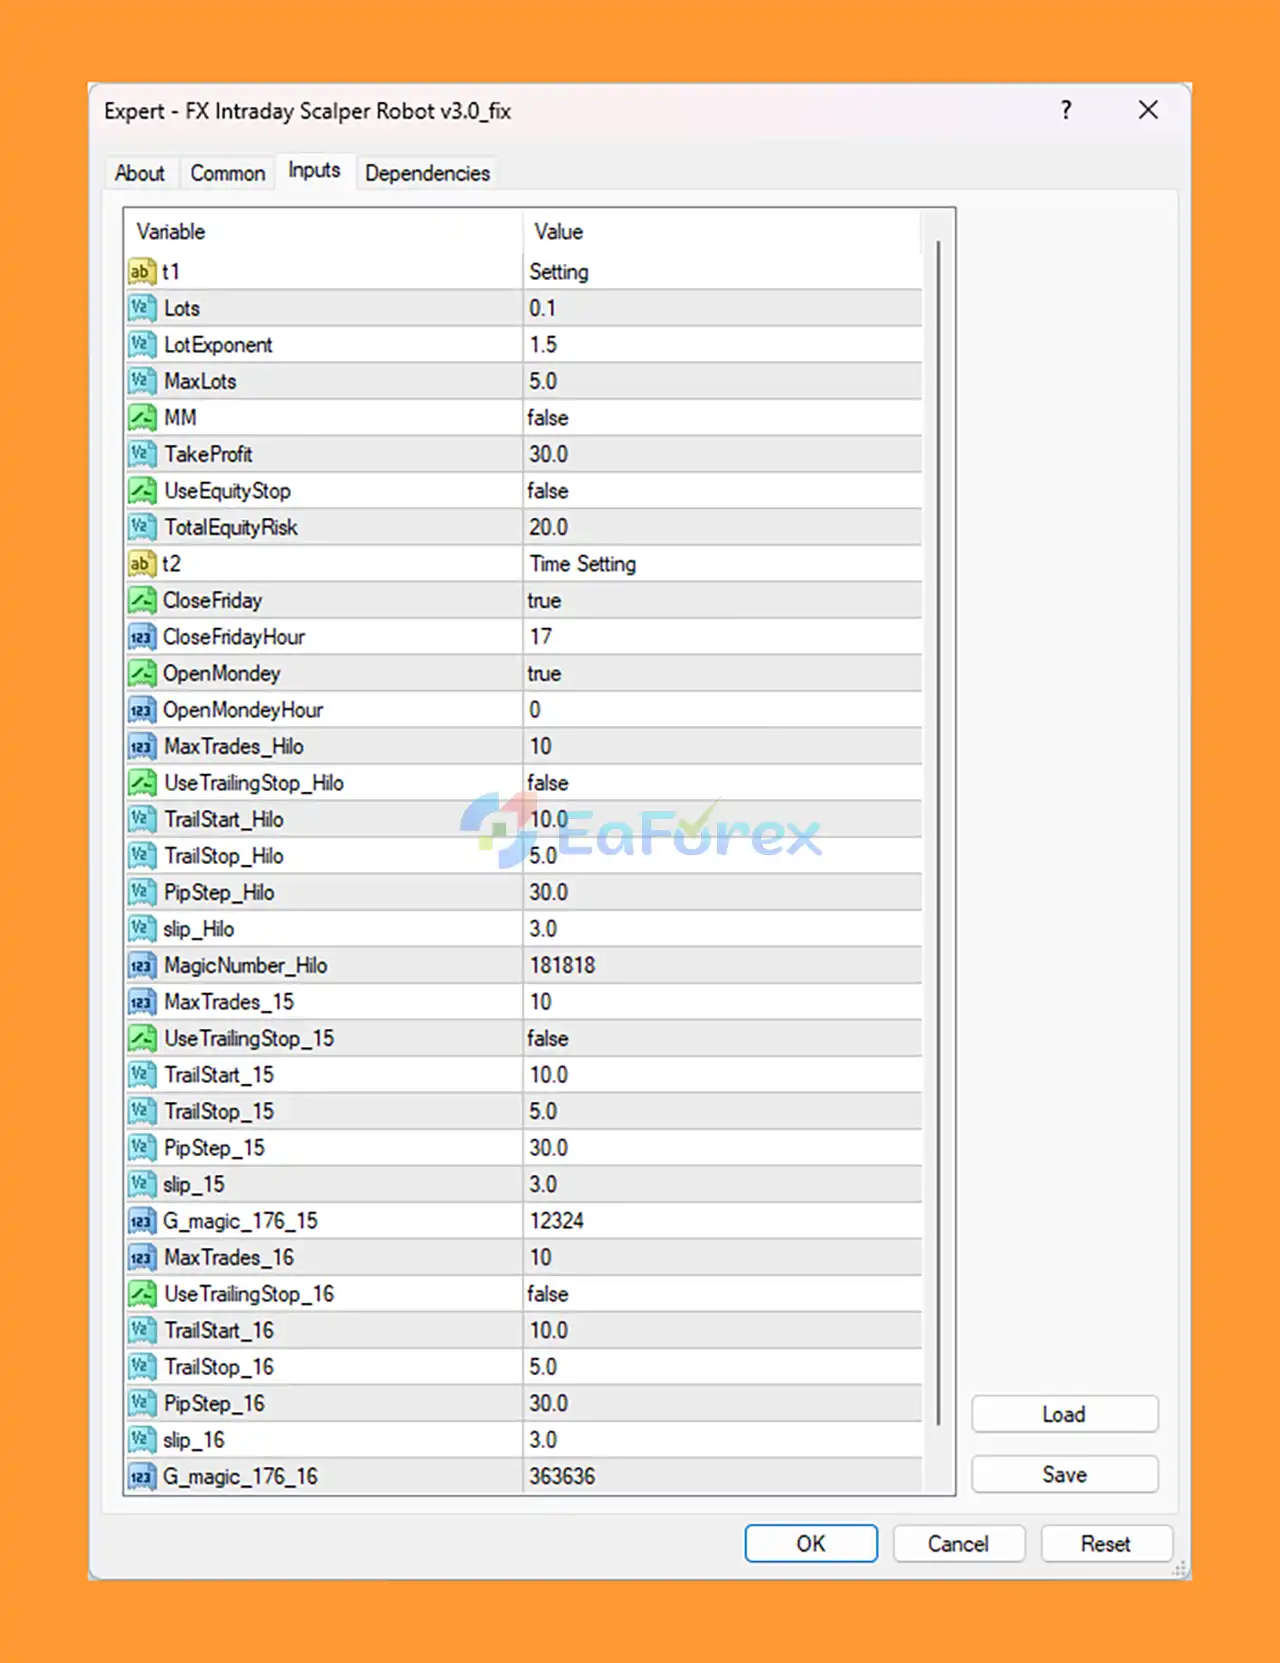Screen dimensions: 1280x1663
Task: Click the string icon beside t1
Action: point(142,272)
